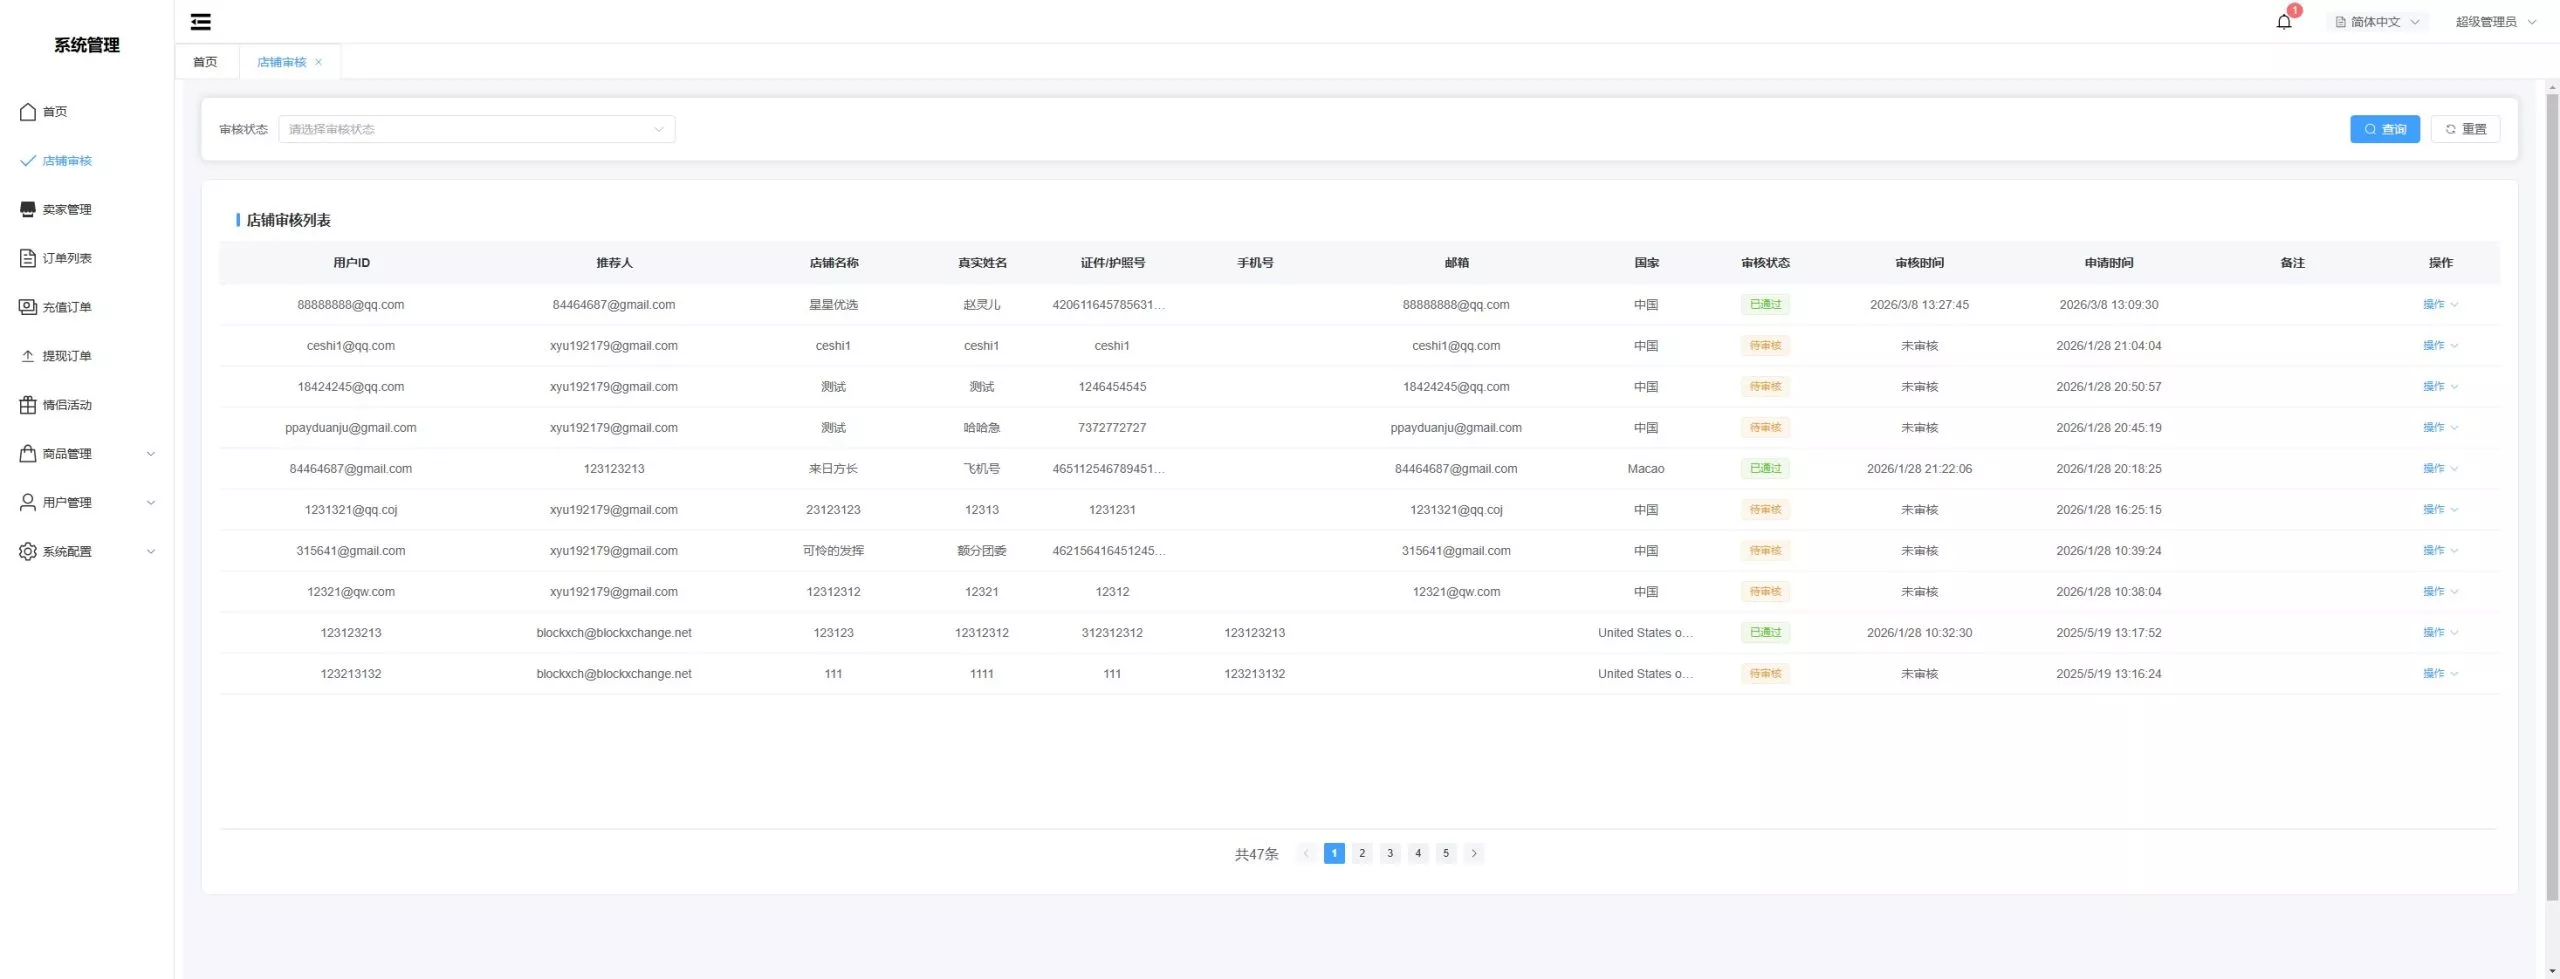Click the 订单列表 document icon
The image size is (2560, 979).
(x=28, y=258)
